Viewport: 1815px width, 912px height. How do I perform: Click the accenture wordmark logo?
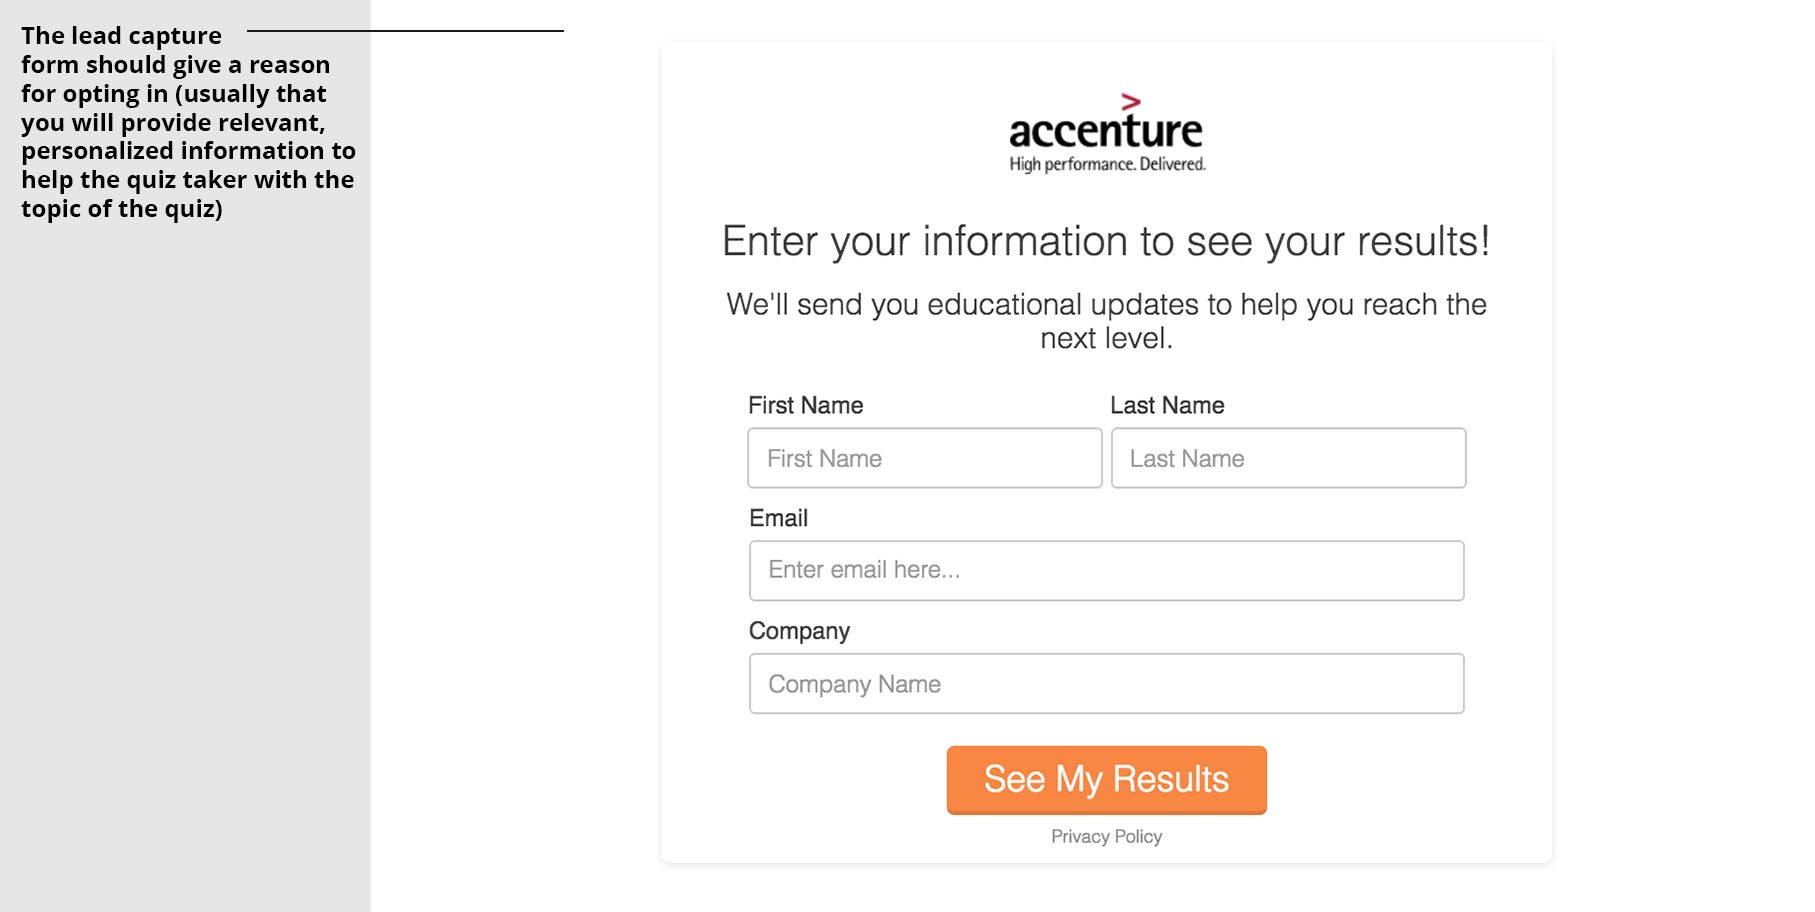(x=1106, y=131)
